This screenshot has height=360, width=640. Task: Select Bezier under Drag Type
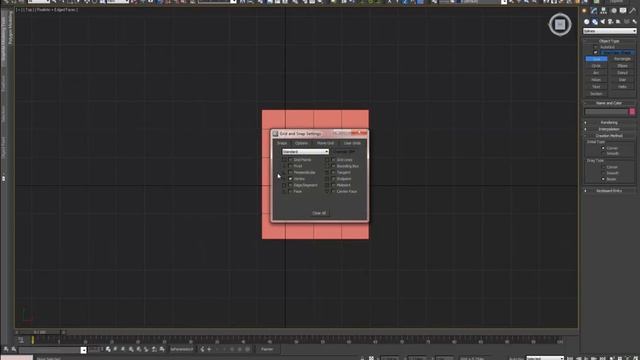tap(603, 179)
